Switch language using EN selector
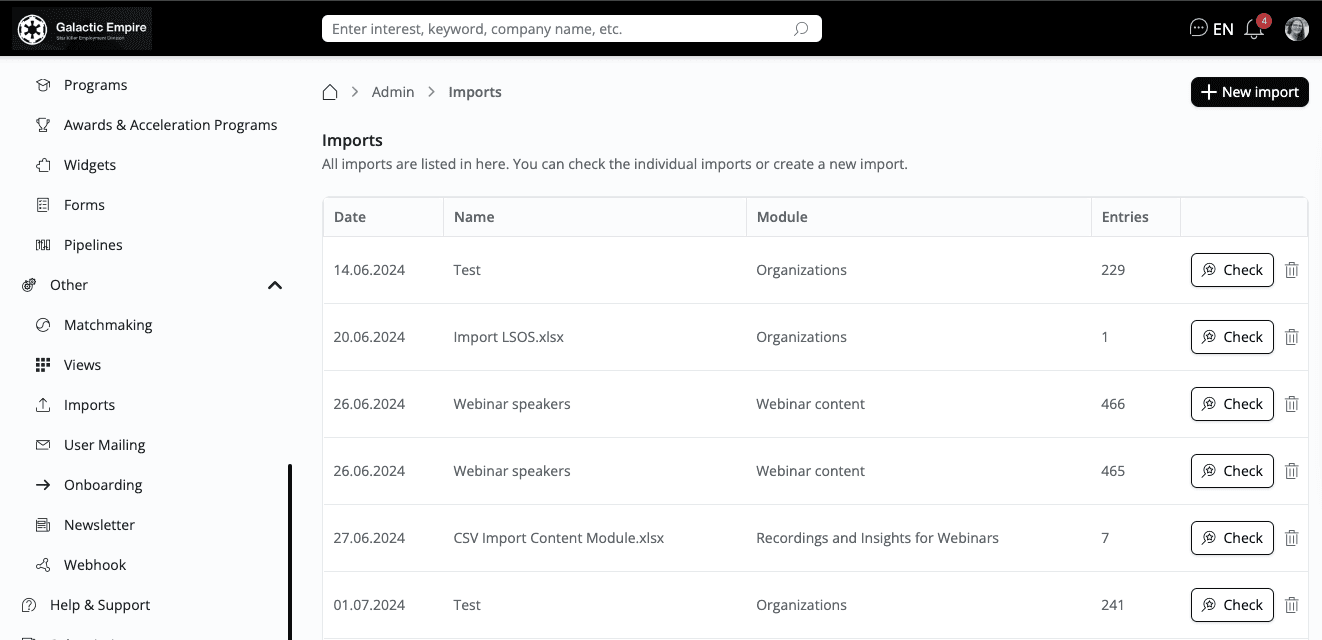1322x640 pixels. (x=1223, y=29)
